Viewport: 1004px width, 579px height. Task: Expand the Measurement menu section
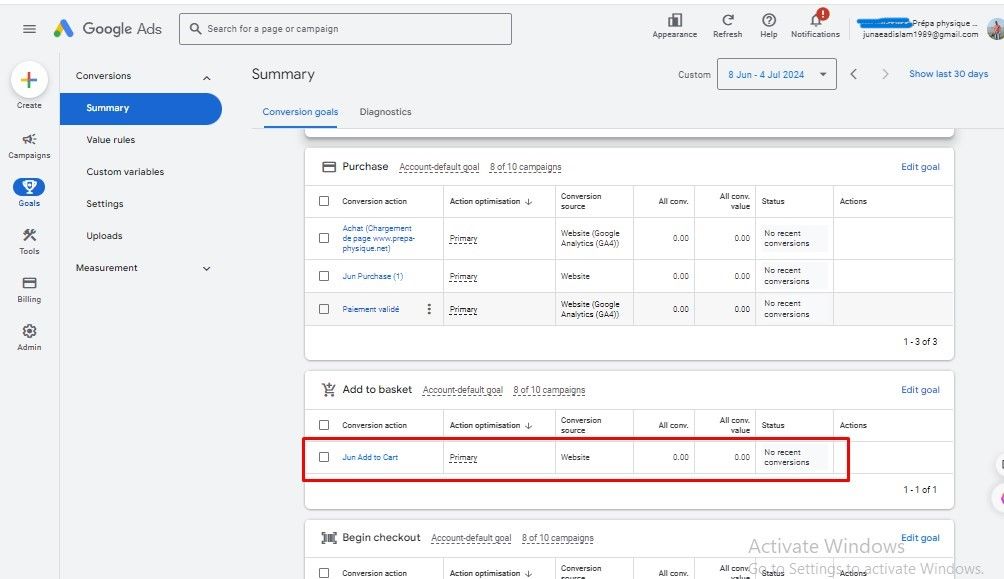[206, 268]
